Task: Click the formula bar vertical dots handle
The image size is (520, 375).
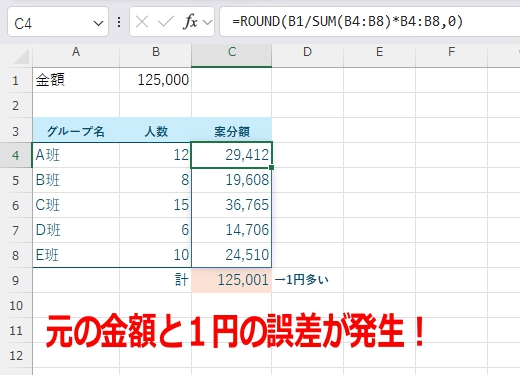Action: (x=119, y=22)
